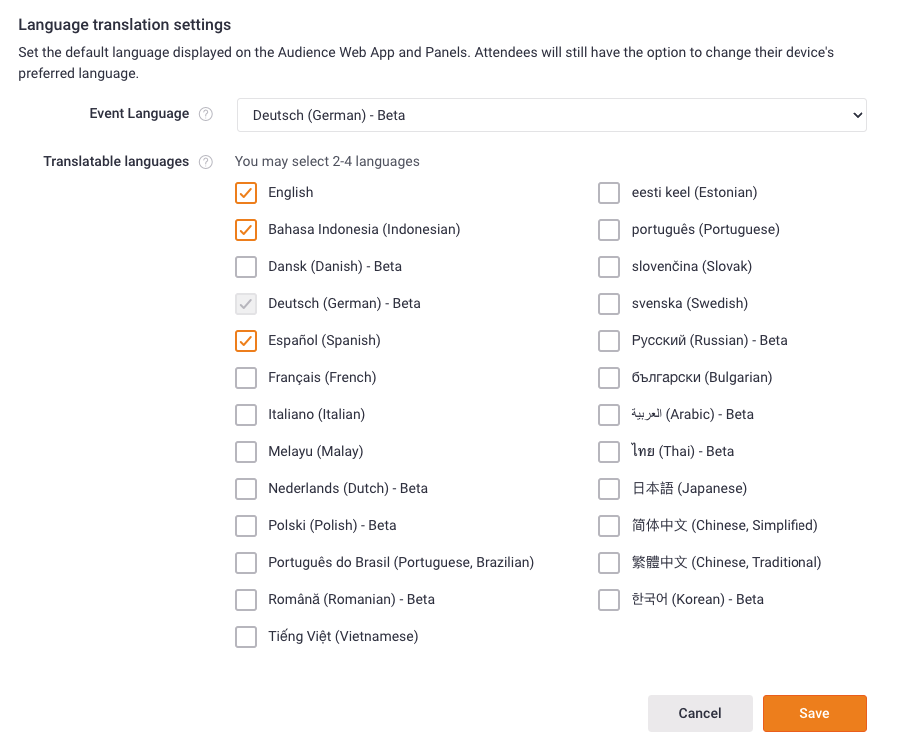
Task: Select Français (French) as translatable language
Action: 246,377
